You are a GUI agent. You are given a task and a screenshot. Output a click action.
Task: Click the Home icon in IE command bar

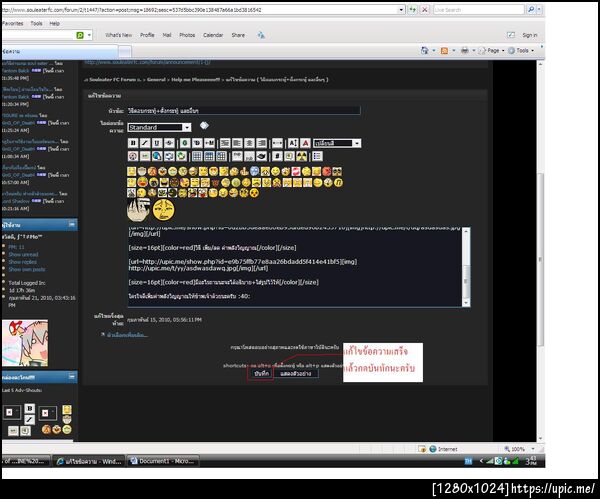(424, 51)
